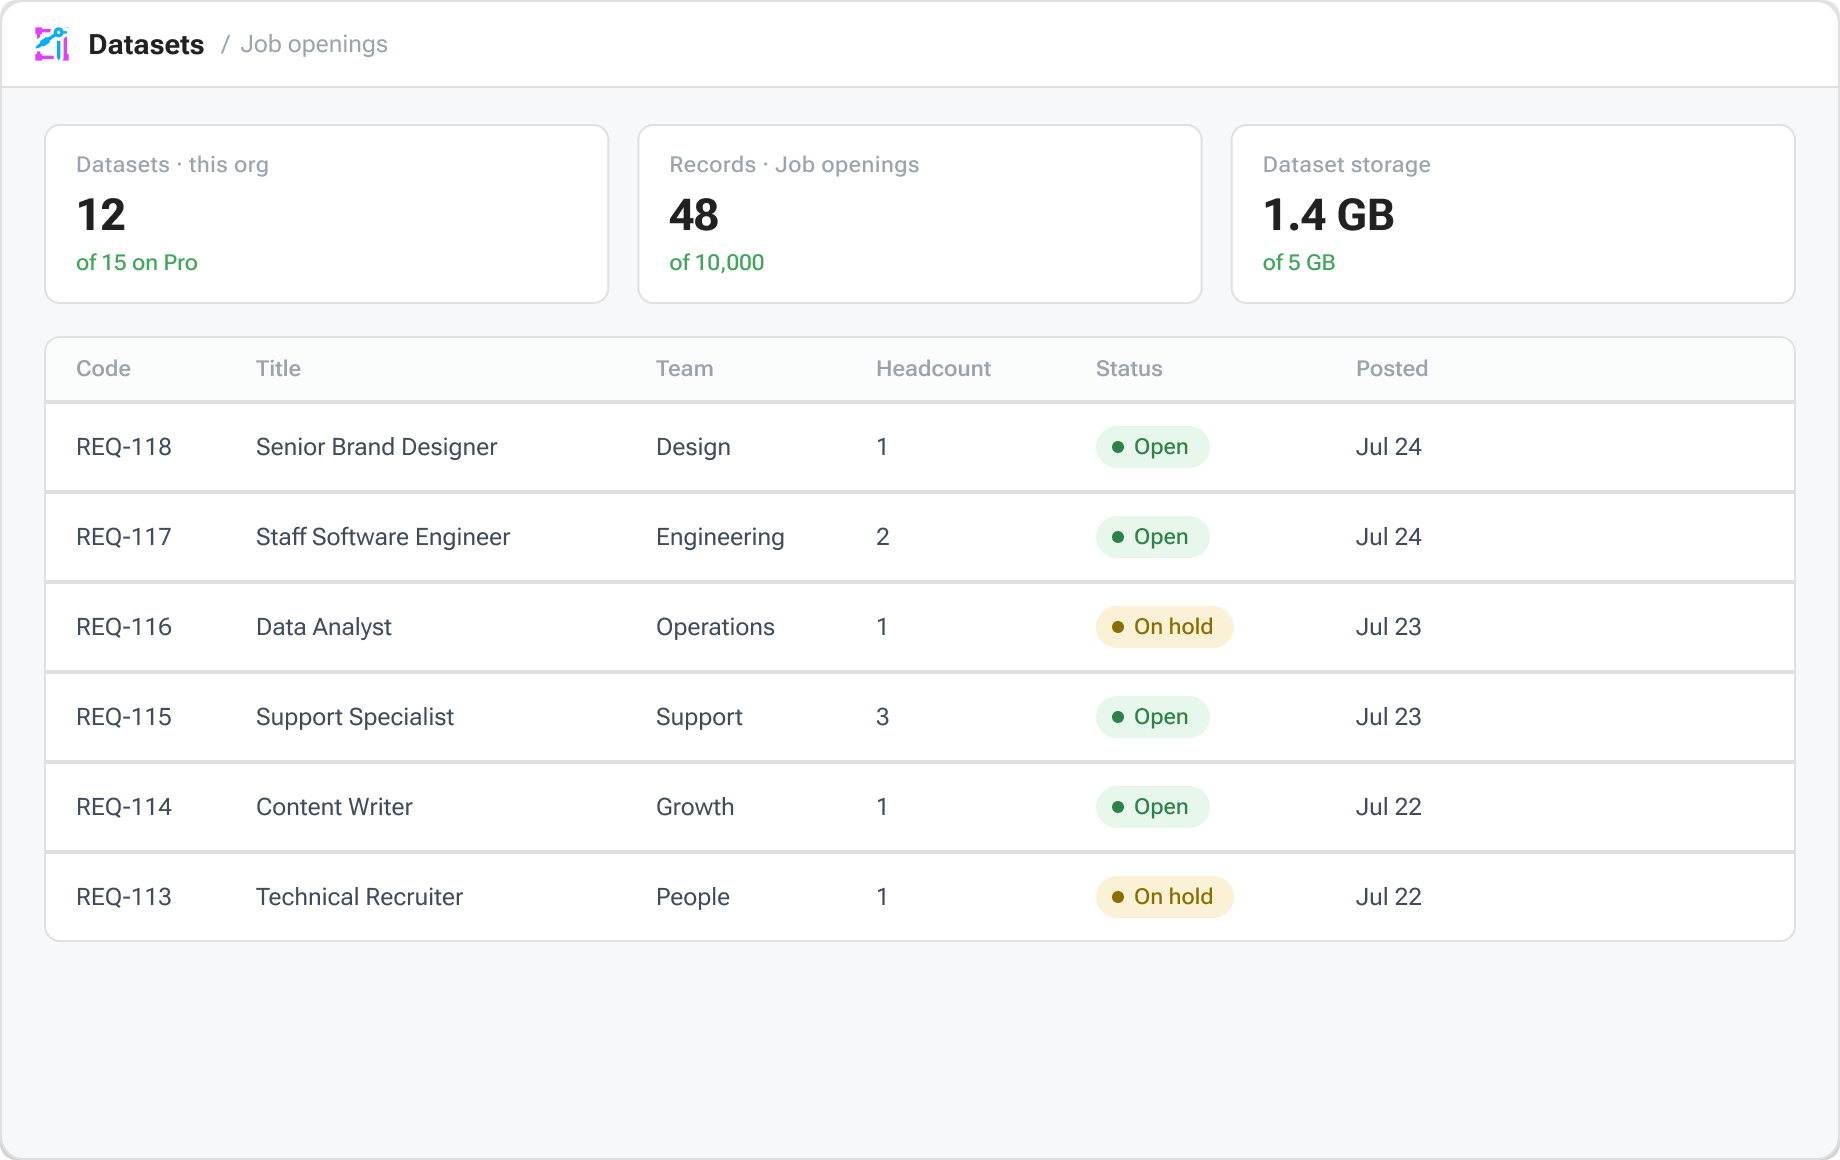Viewport: 1840px width, 1160px height.
Task: Open the Datasets this org card
Action: coord(327,214)
